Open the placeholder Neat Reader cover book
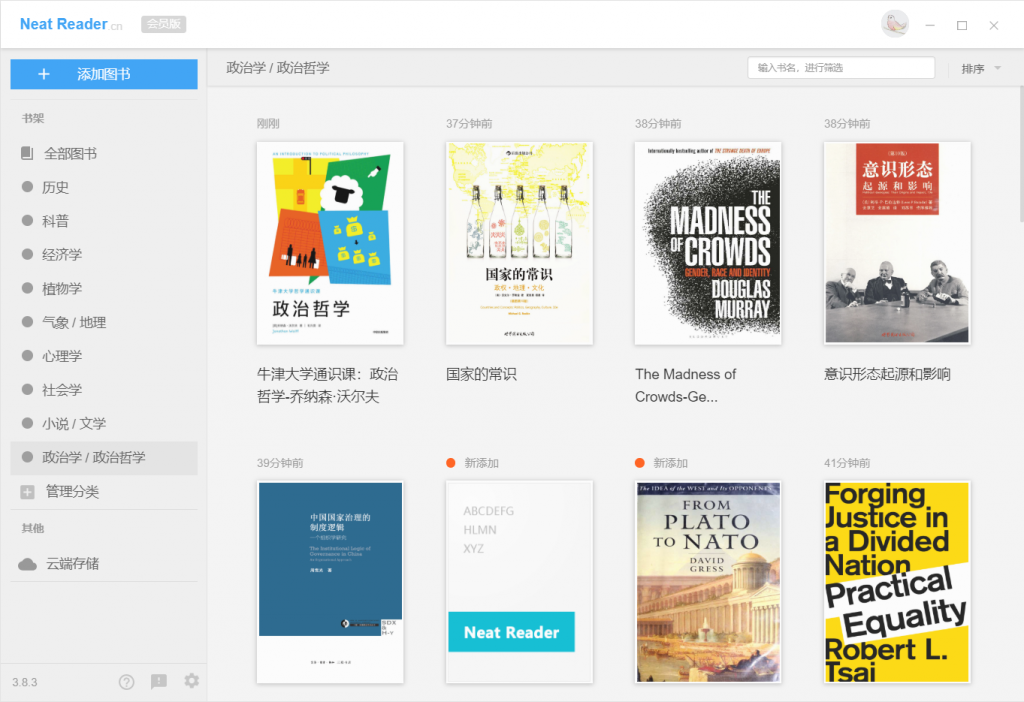Image resolution: width=1024 pixels, height=702 pixels. tap(519, 582)
